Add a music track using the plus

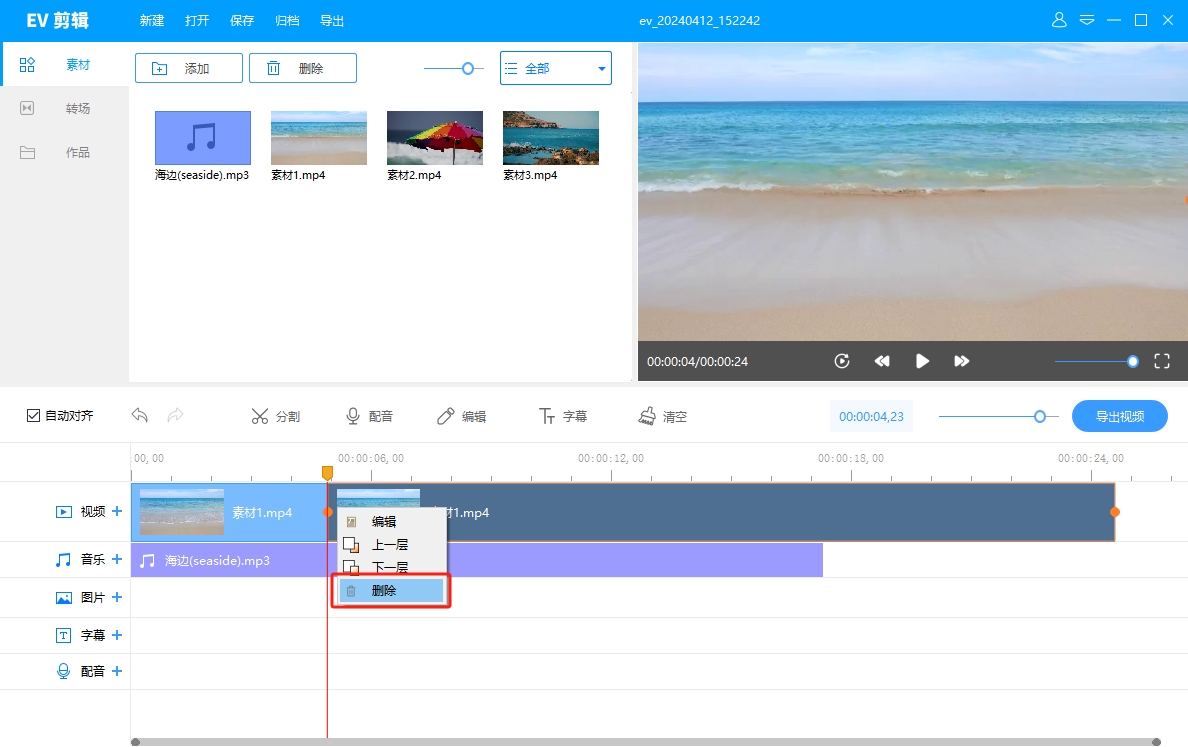point(117,559)
